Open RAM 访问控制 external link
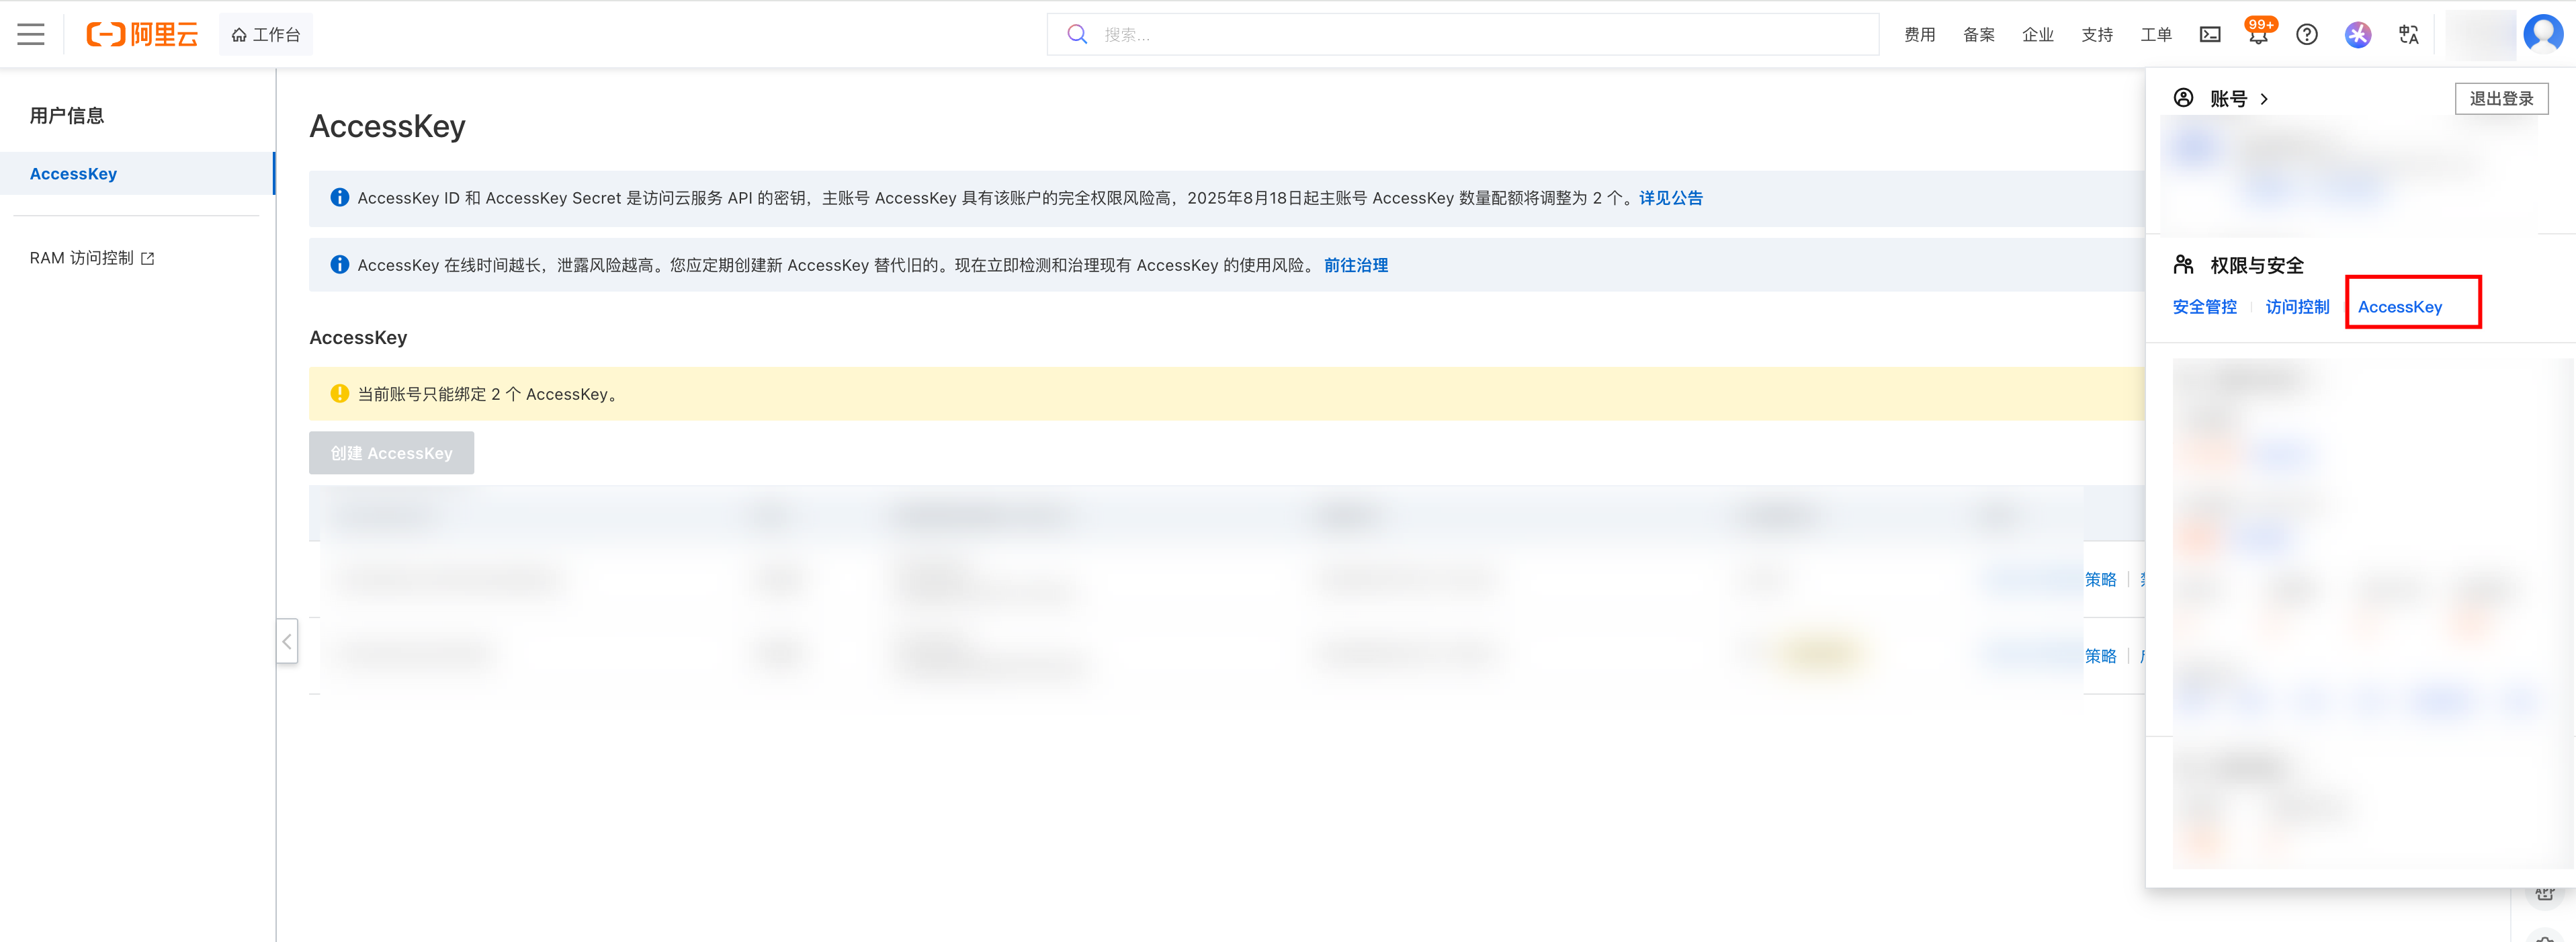 tap(92, 258)
